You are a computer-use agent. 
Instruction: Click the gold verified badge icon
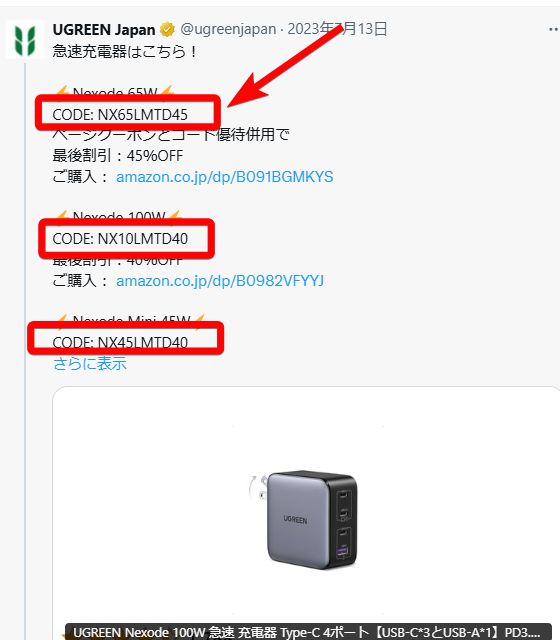click(167, 29)
